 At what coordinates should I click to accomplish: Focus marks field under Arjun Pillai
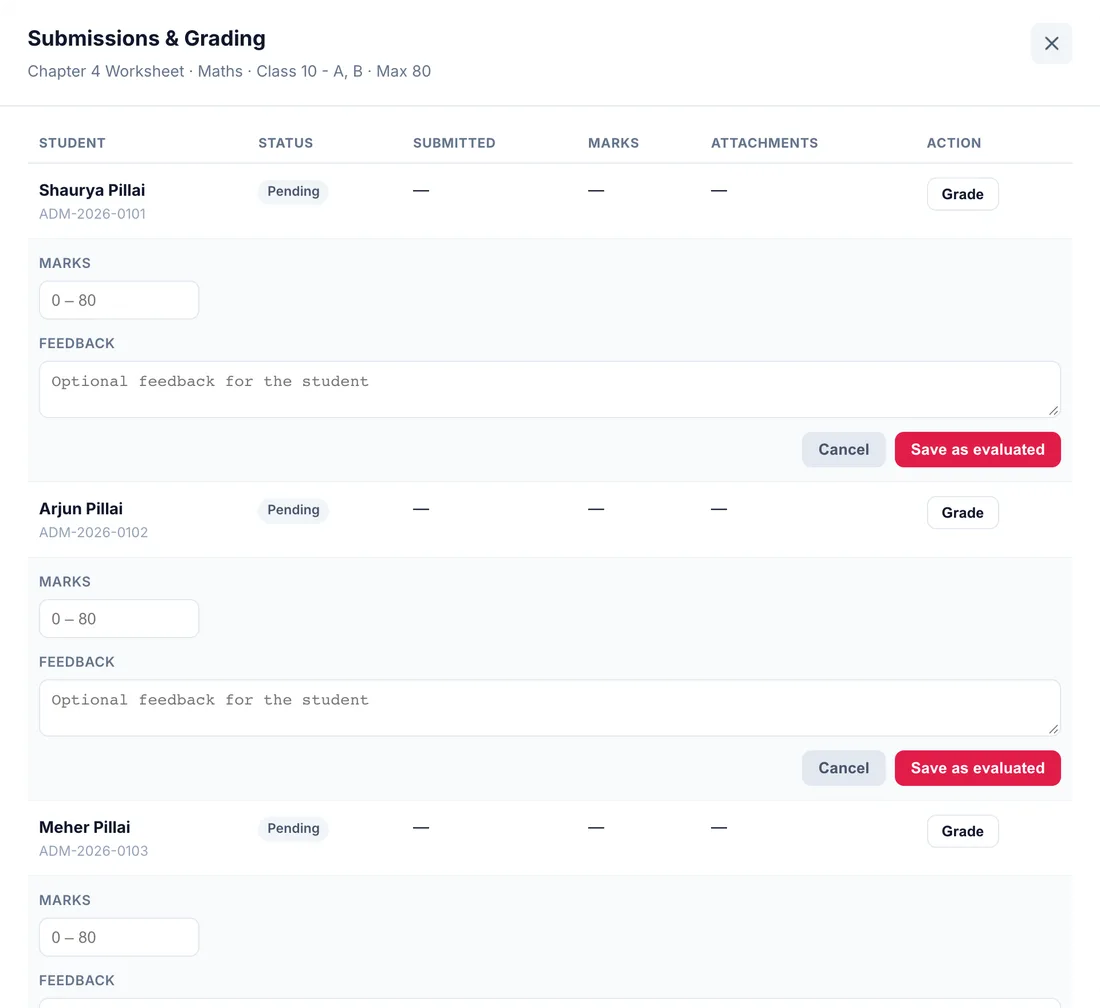(x=119, y=619)
